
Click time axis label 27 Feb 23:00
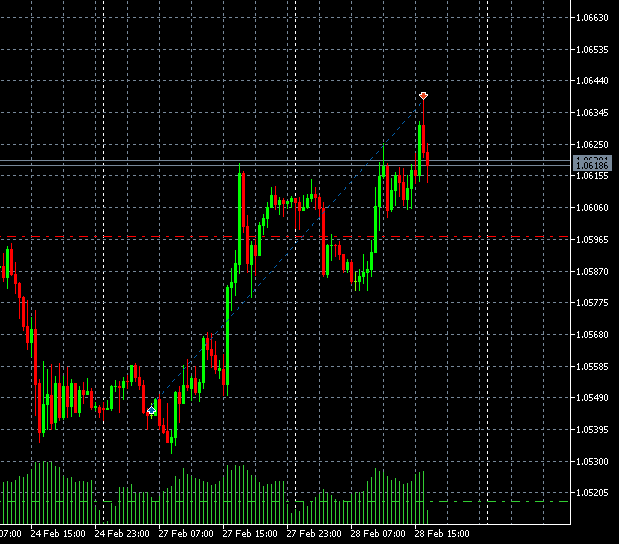[x=314, y=534]
